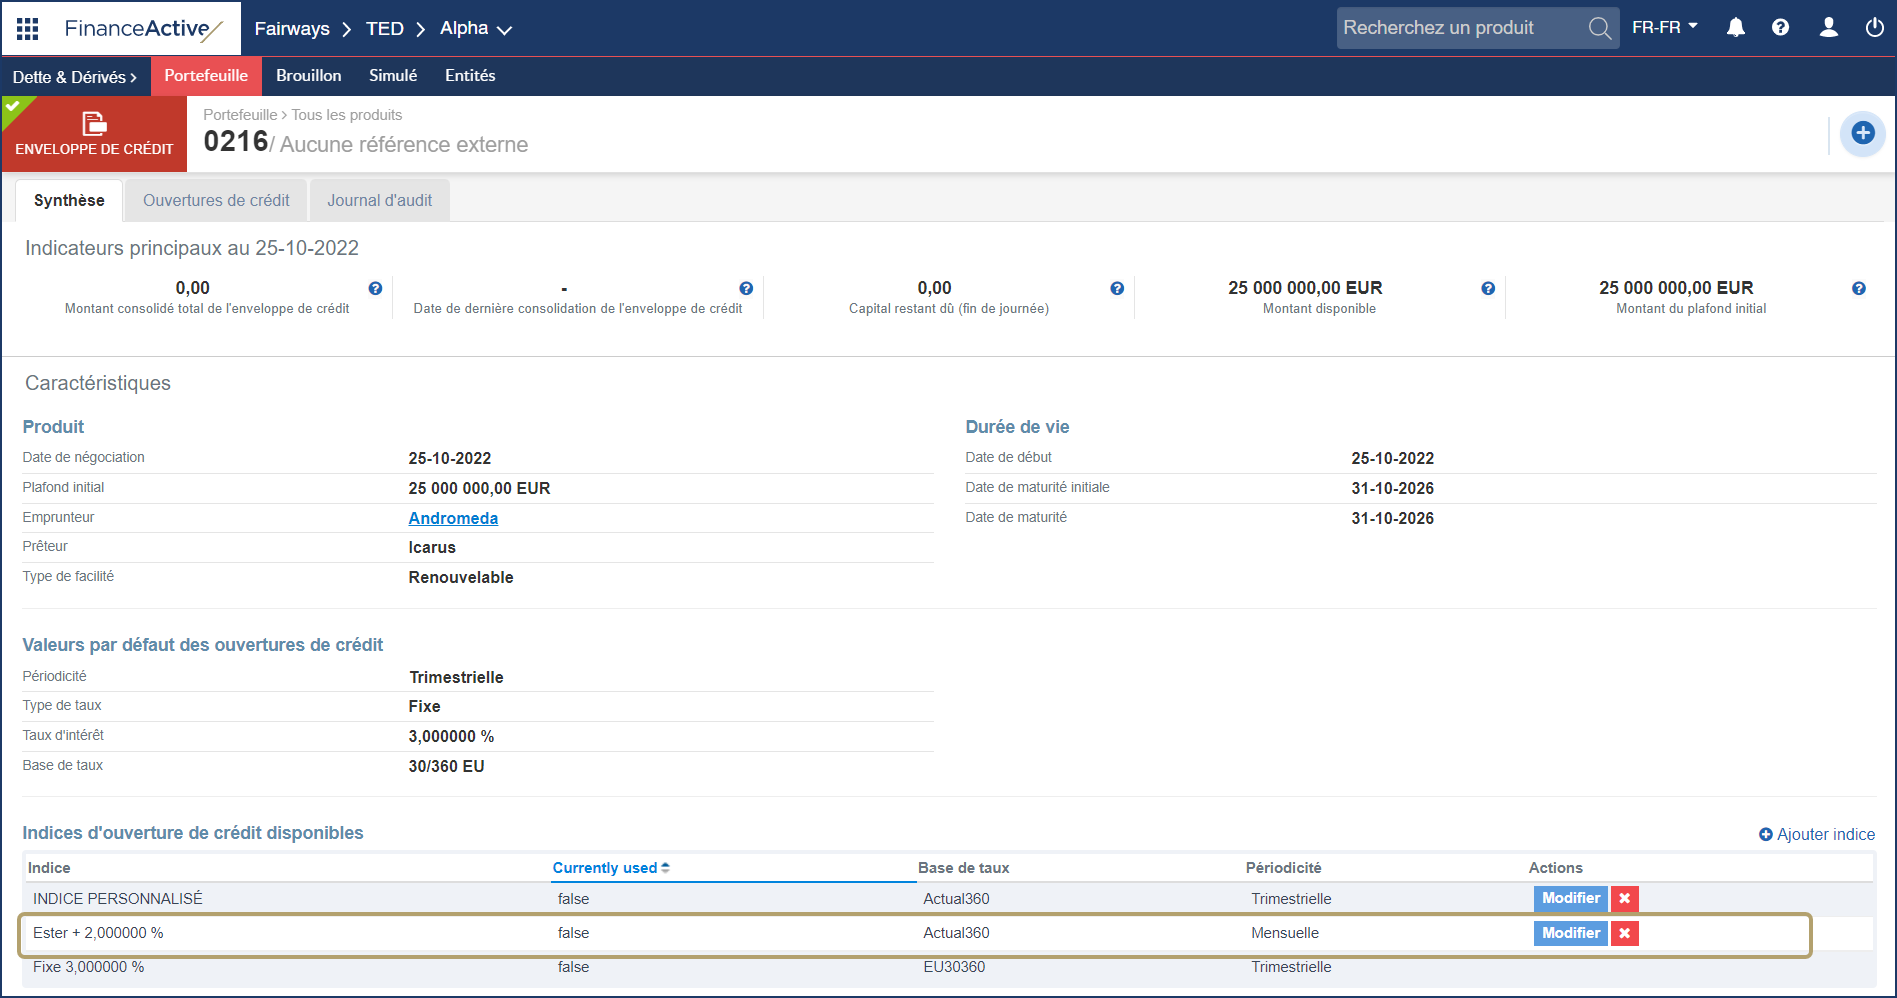The image size is (1897, 998).
Task: Click the blue plus add button
Action: coord(1862,133)
